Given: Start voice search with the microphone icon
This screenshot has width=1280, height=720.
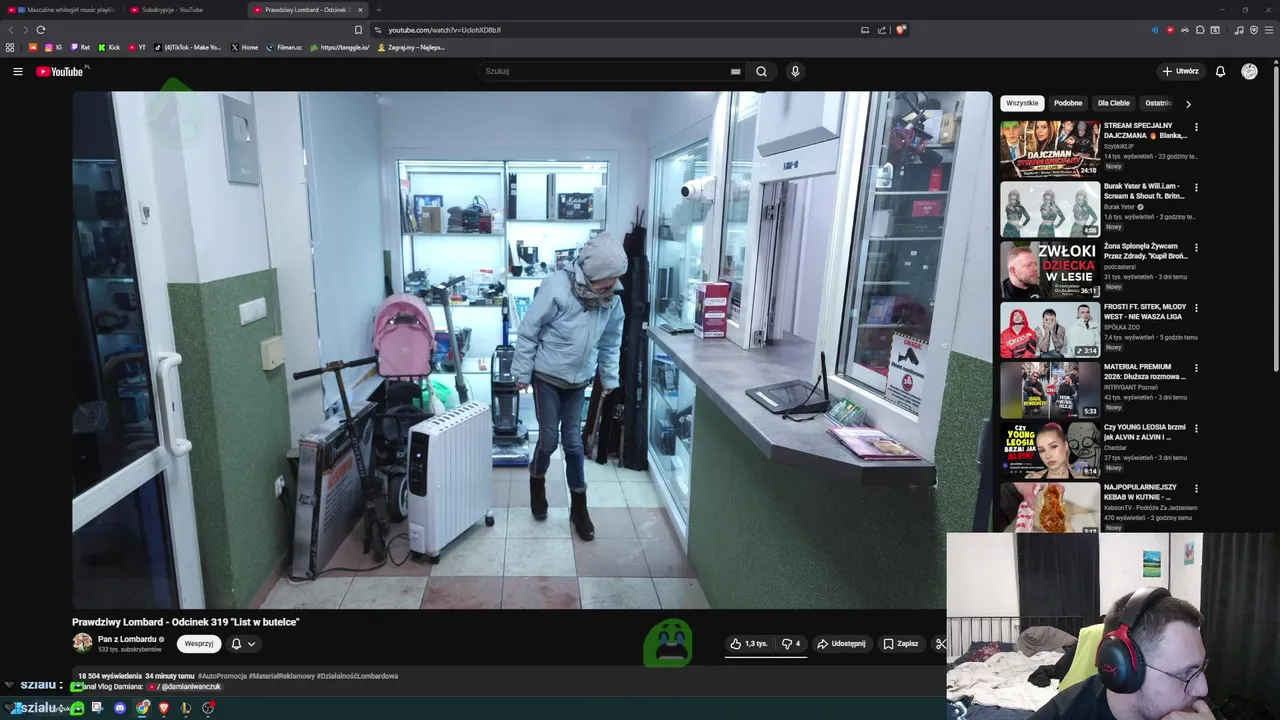Looking at the screenshot, I should click(x=795, y=71).
